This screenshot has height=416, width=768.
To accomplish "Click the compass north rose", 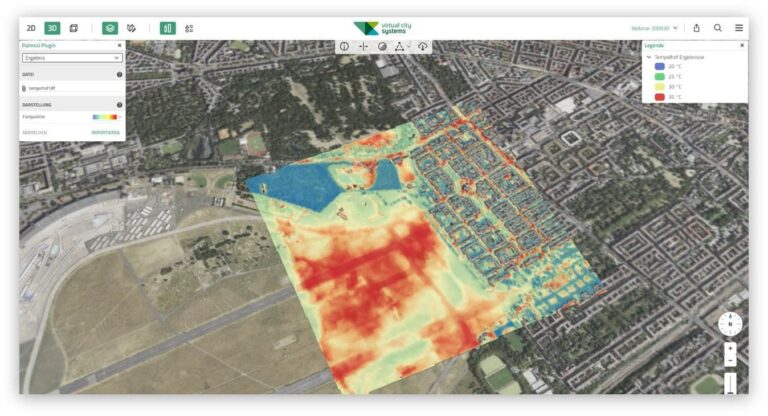I will [x=730, y=324].
